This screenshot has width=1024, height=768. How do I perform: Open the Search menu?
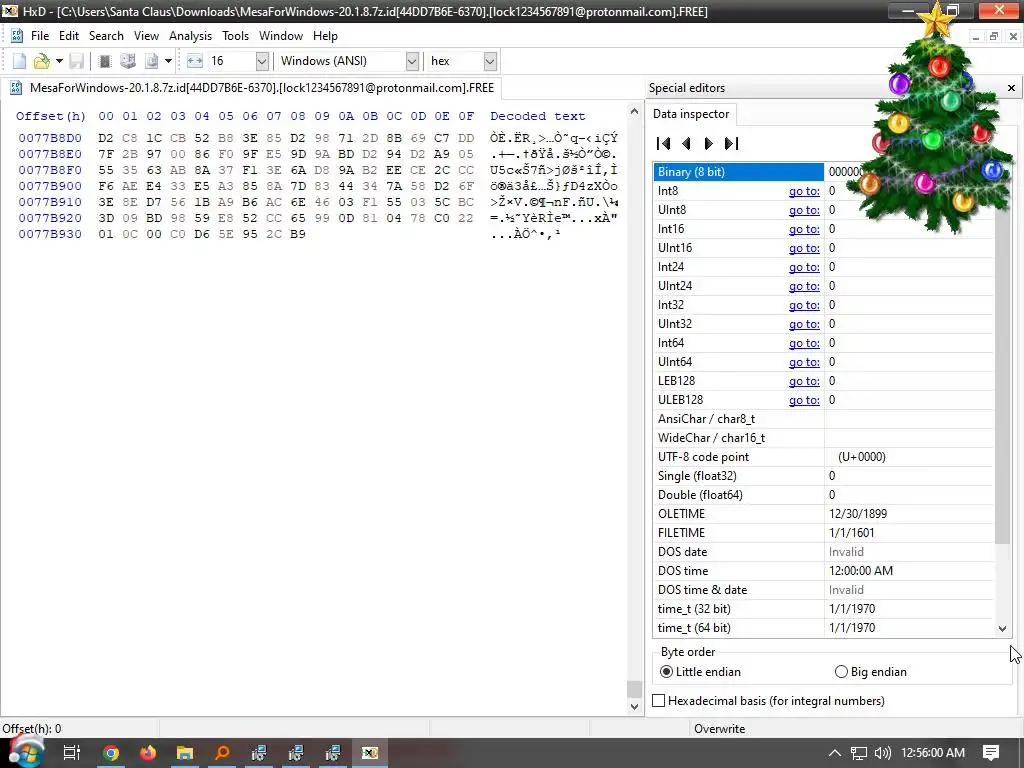click(106, 36)
